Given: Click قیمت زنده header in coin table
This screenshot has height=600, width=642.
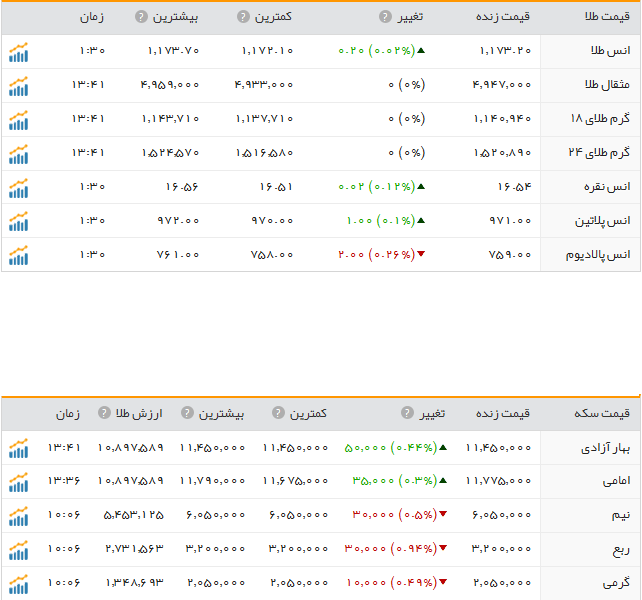Looking at the screenshot, I should coord(503,413).
